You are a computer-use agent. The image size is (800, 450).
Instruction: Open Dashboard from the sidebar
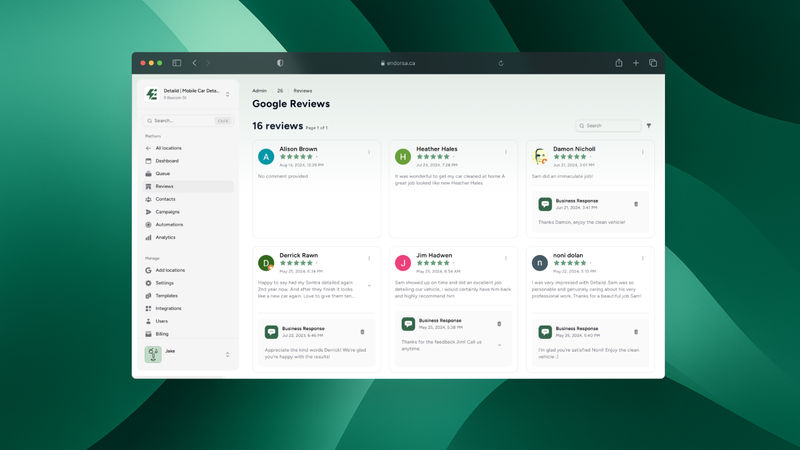click(x=188, y=161)
